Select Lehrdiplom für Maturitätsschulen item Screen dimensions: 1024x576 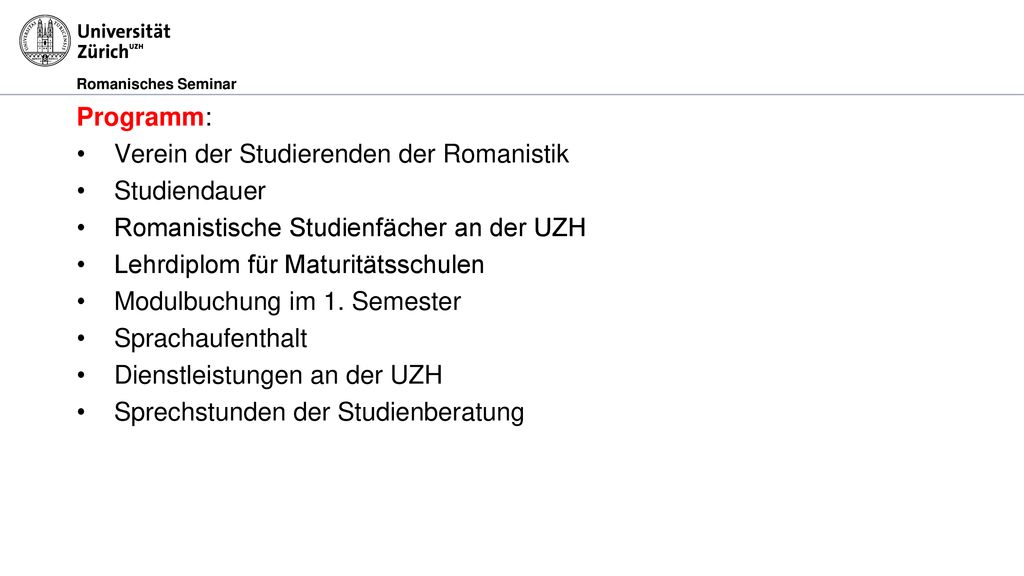299,264
